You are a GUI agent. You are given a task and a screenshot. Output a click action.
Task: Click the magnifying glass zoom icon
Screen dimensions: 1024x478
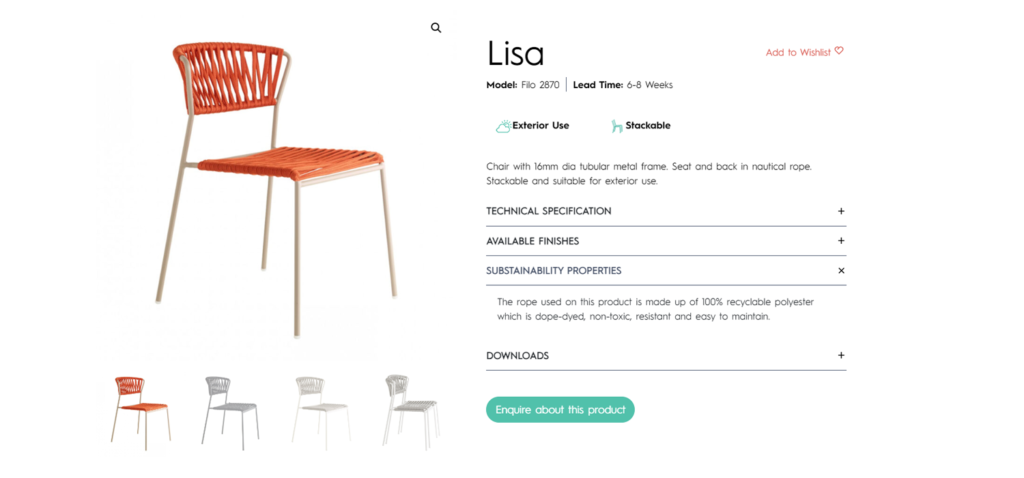coord(436,28)
